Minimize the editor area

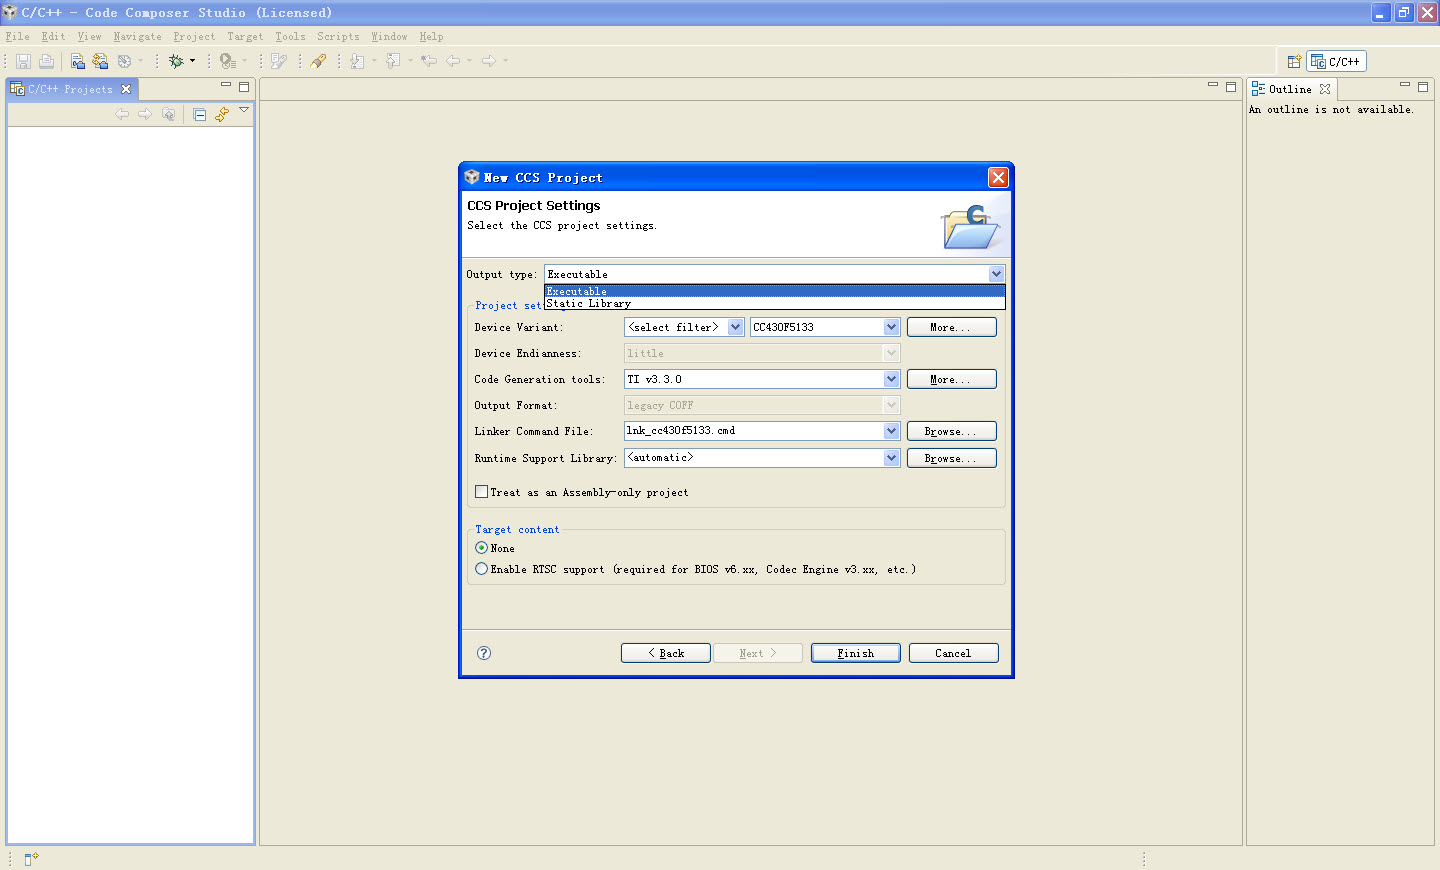point(1213,86)
